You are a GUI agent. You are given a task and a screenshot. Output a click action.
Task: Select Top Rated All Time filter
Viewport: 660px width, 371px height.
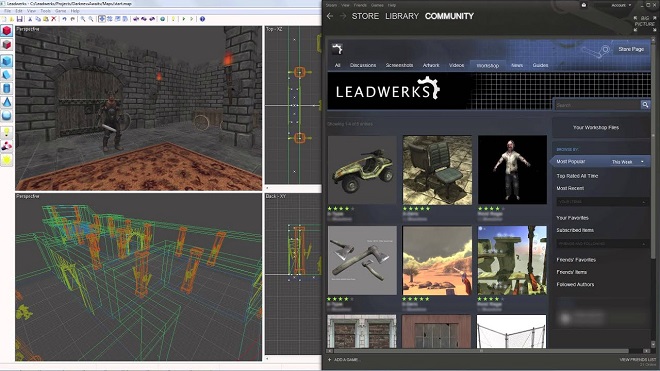577,176
